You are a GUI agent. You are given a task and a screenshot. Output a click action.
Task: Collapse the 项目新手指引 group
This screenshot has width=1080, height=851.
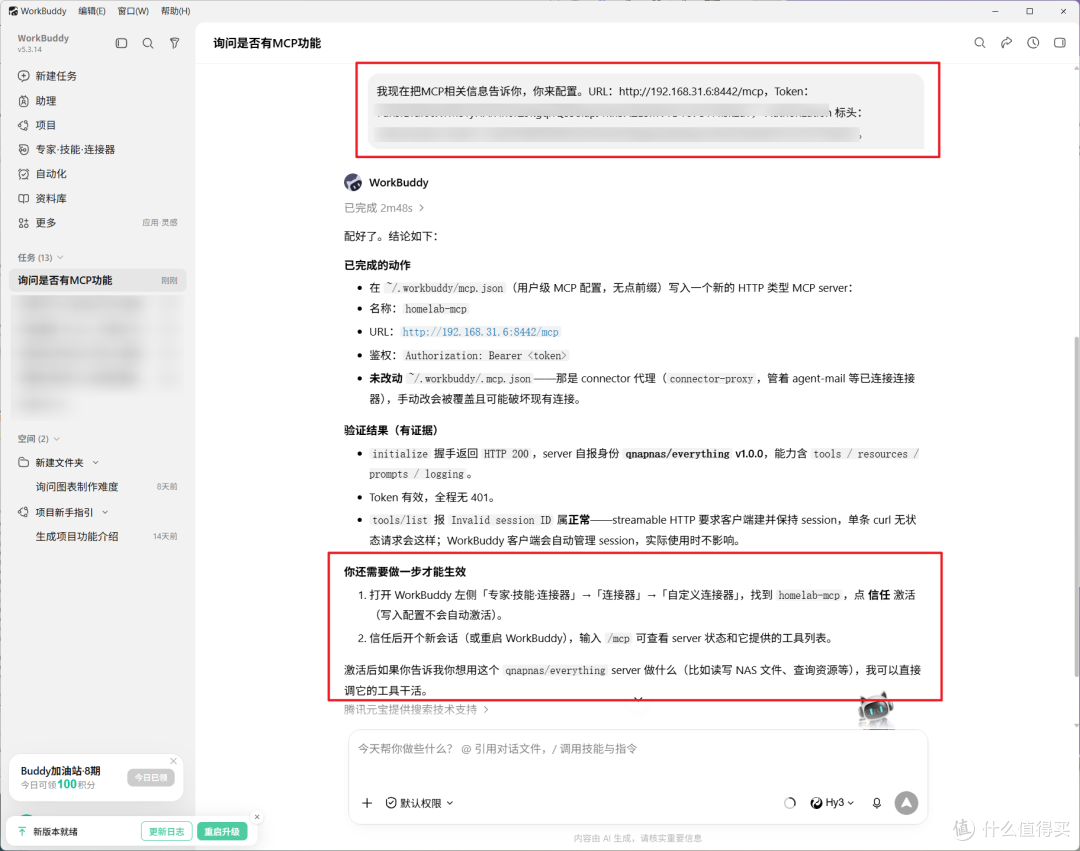[105, 512]
